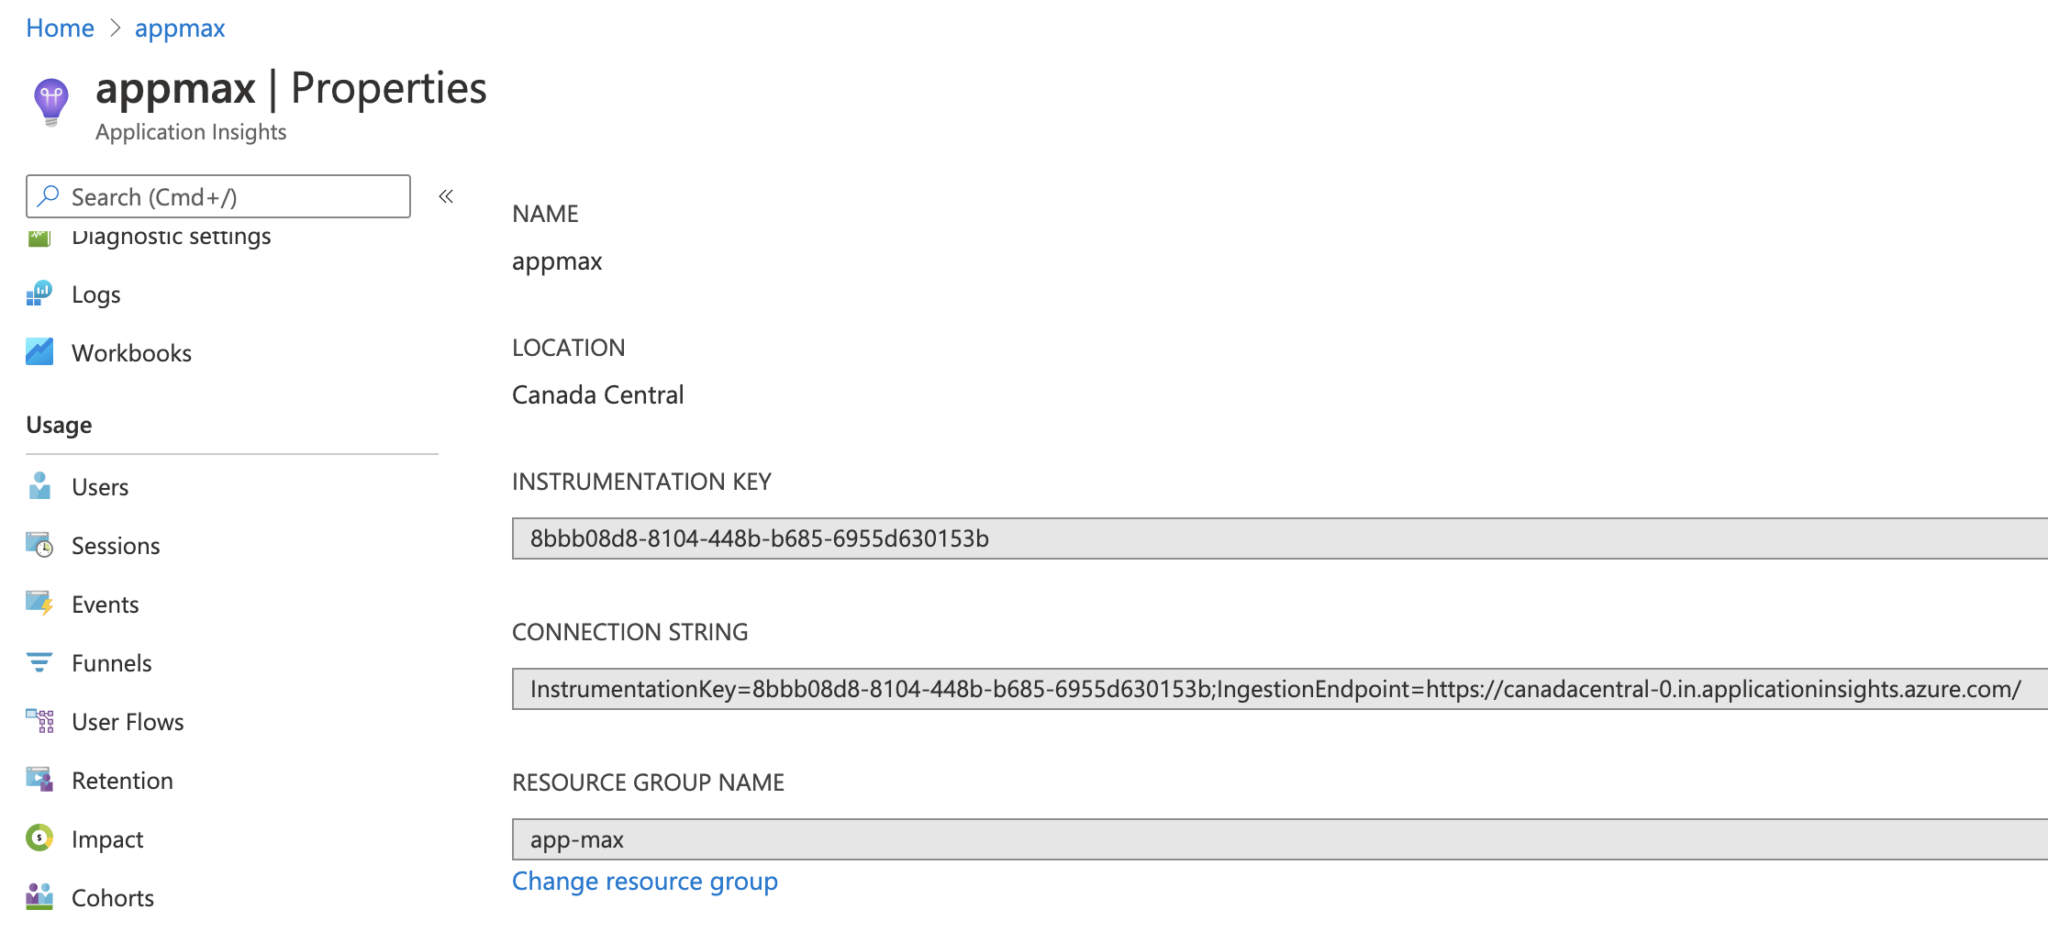Open appmax breadcrumb link

coord(179,27)
